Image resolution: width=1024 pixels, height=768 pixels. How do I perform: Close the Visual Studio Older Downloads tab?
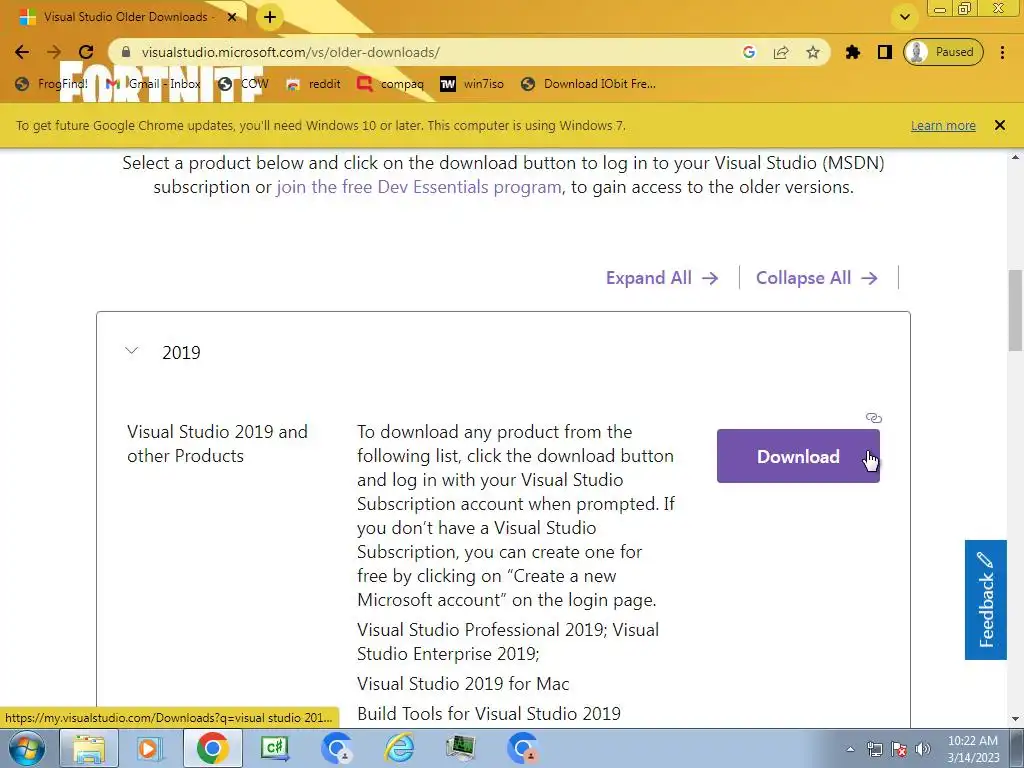[232, 17]
